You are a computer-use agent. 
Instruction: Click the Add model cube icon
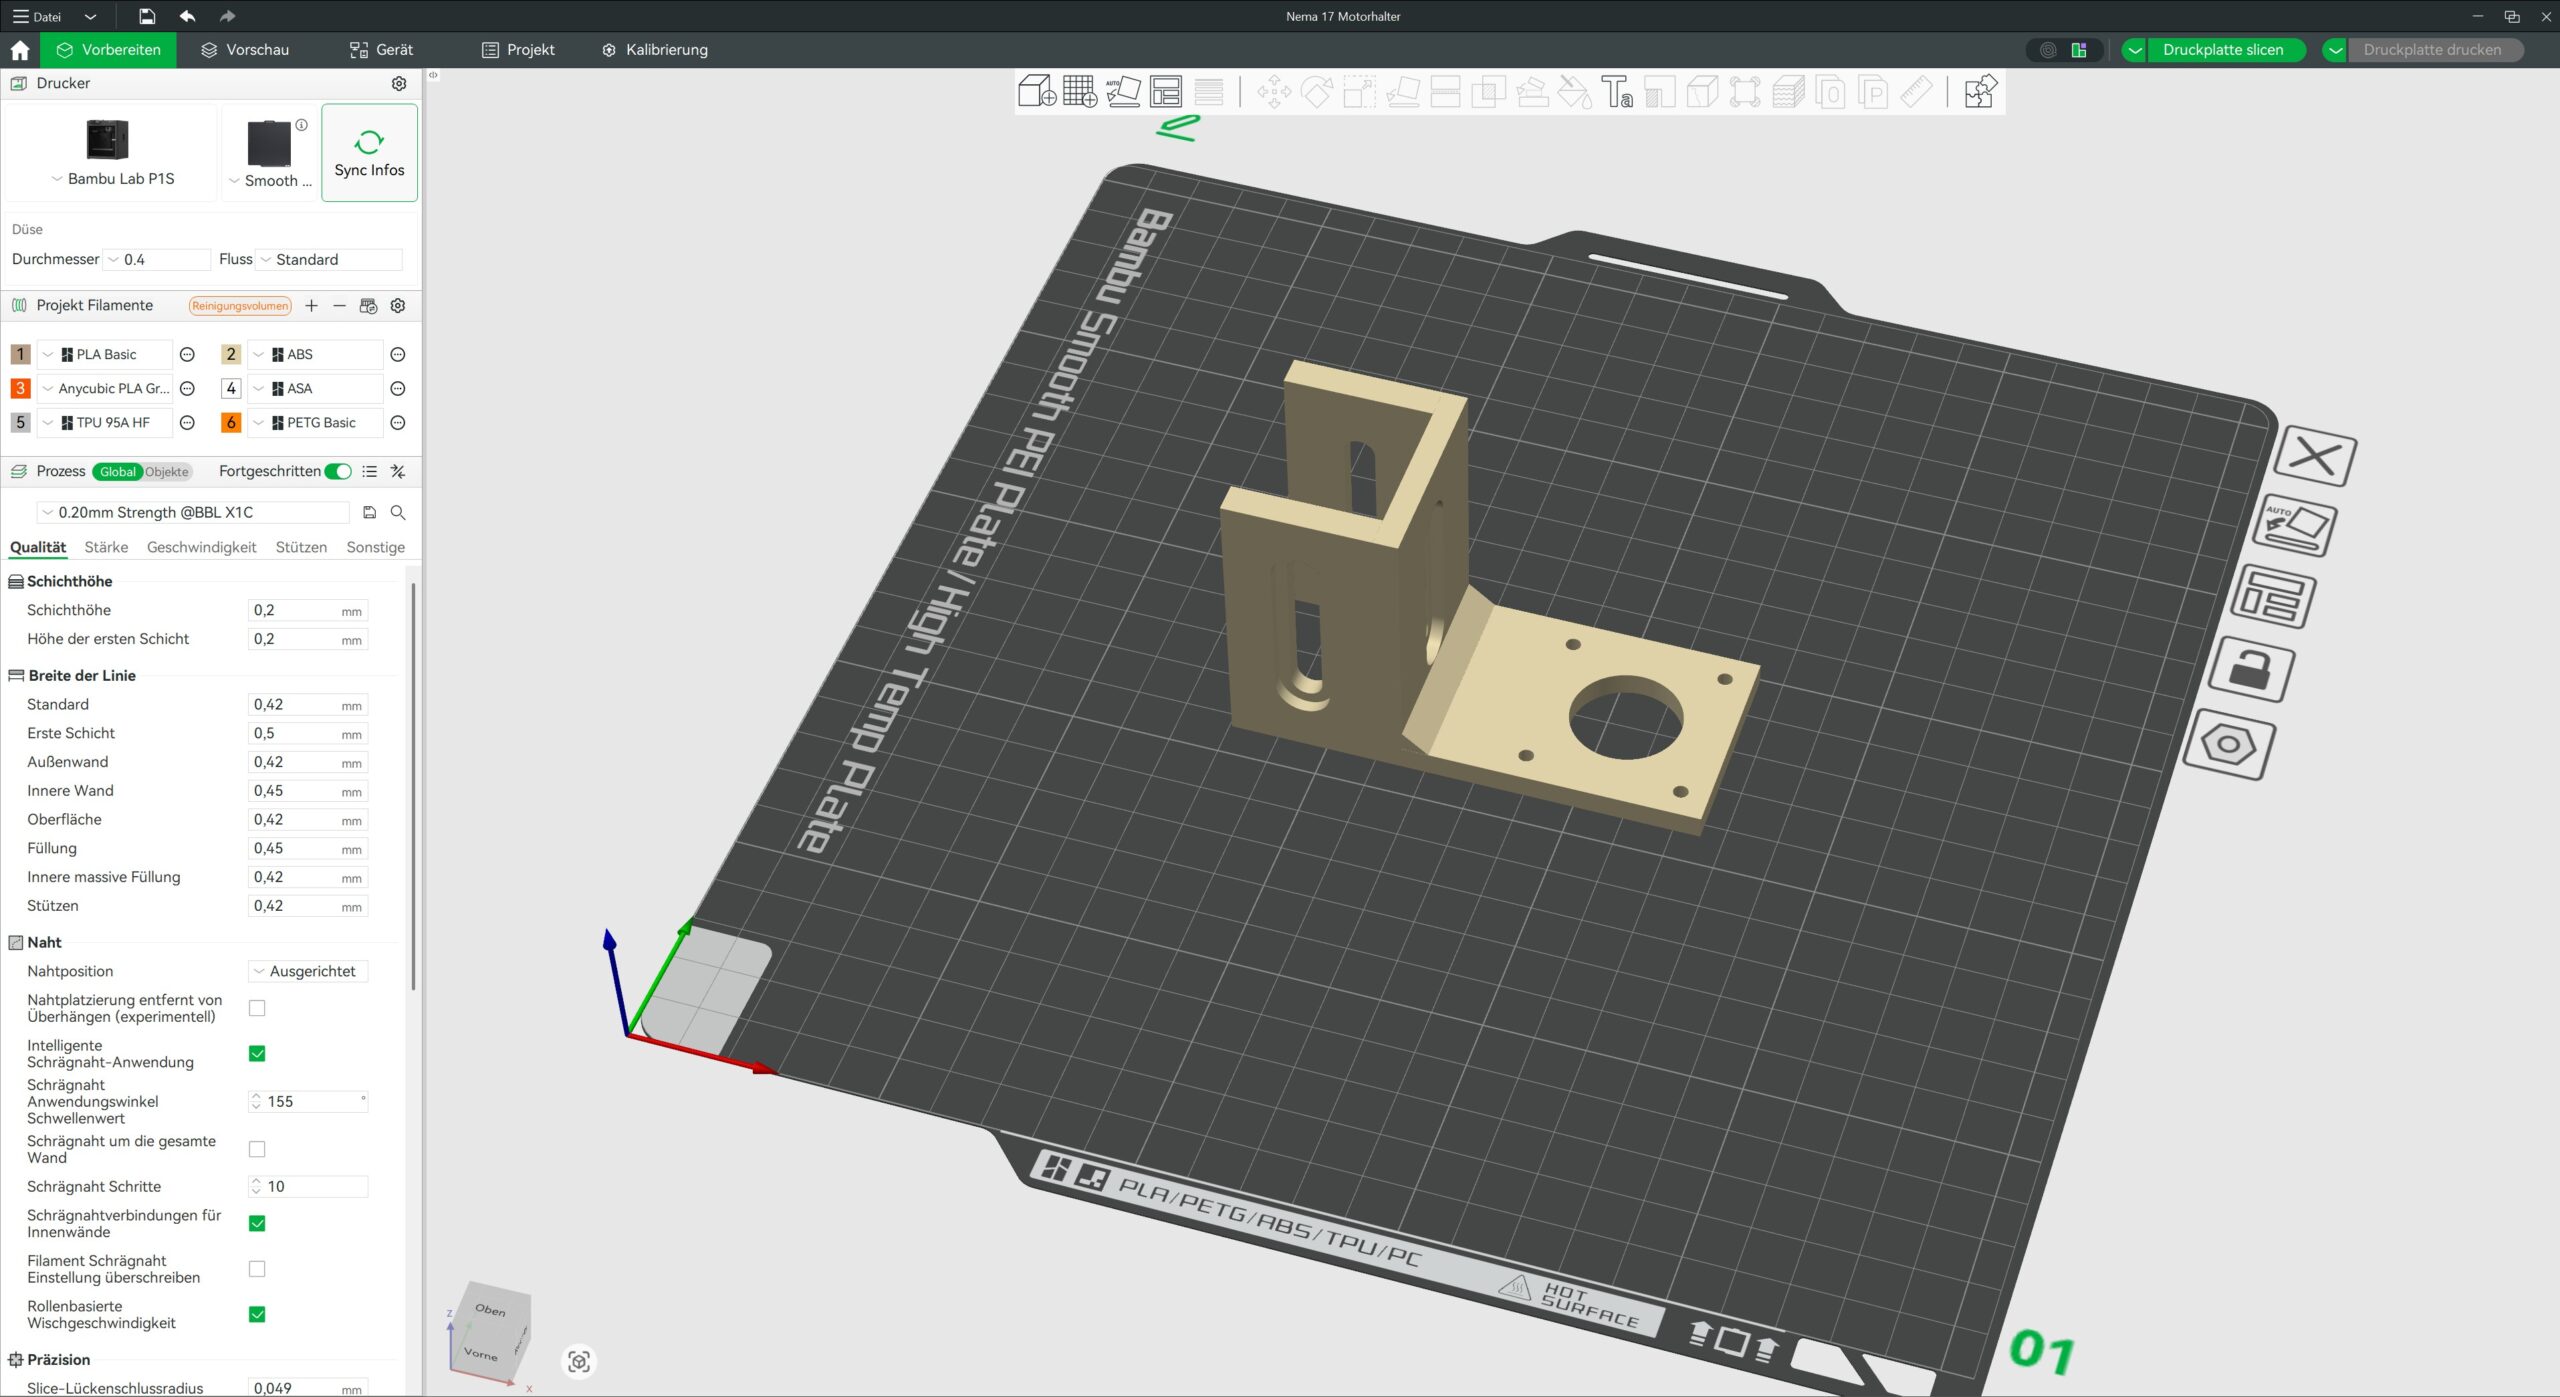click(1036, 92)
